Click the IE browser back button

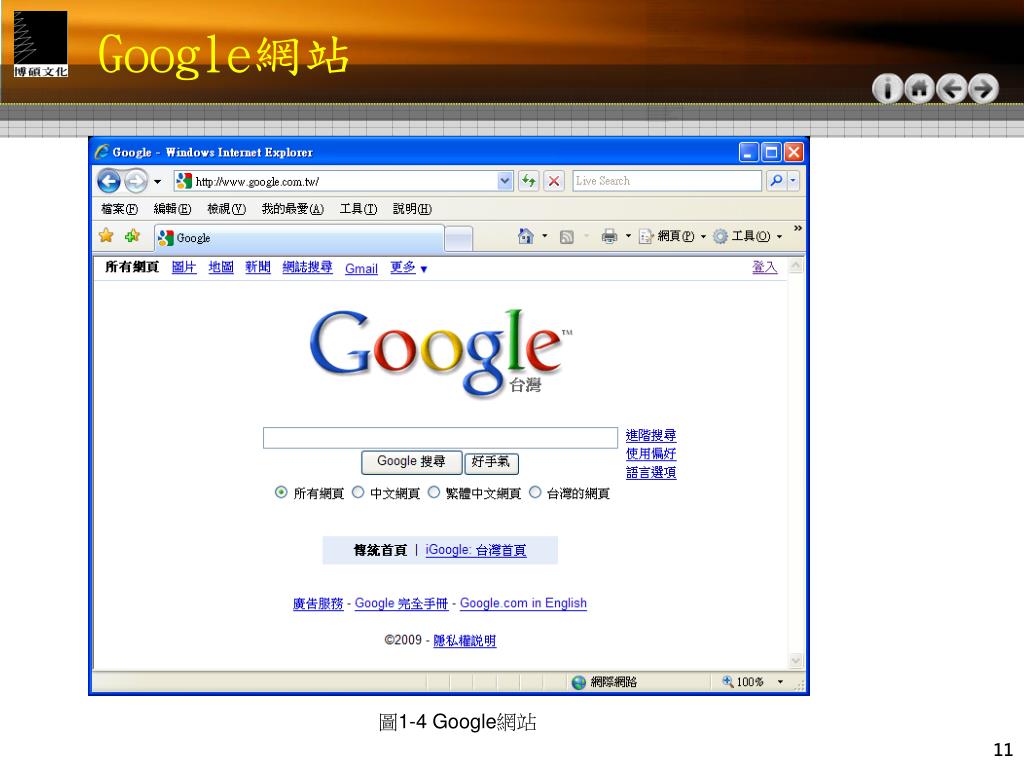[x=109, y=181]
